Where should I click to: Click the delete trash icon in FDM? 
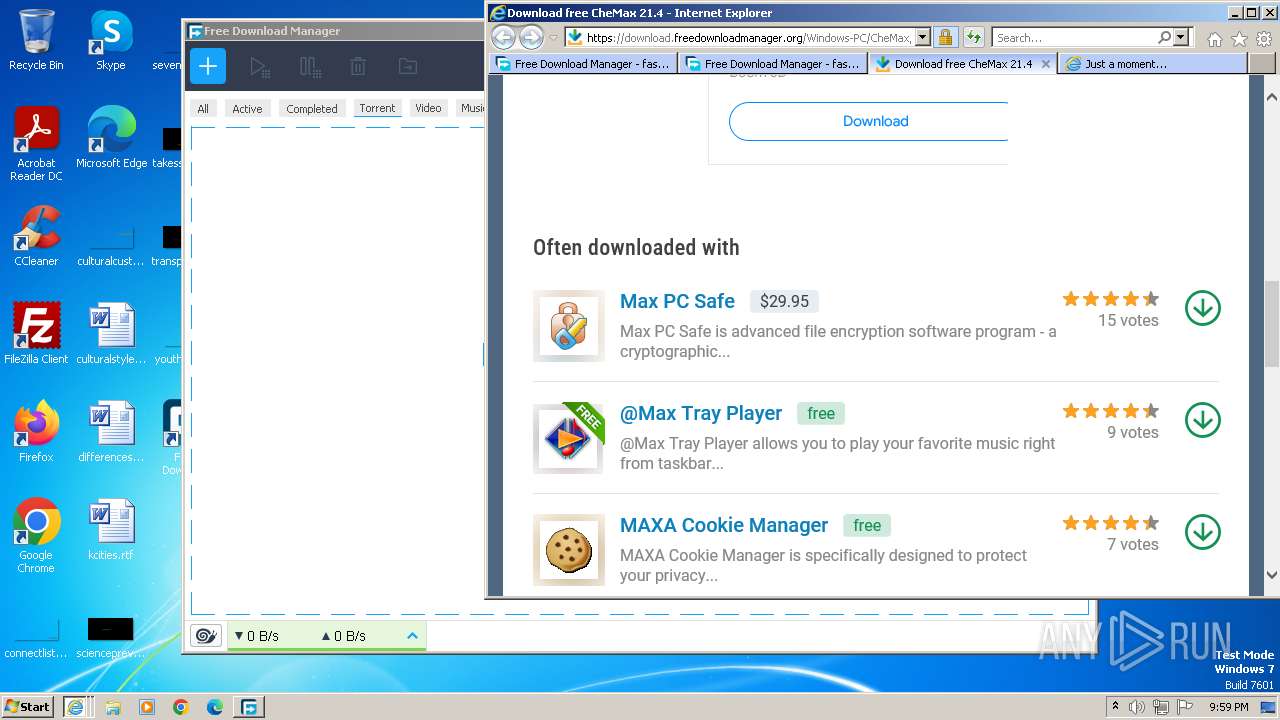click(x=358, y=67)
